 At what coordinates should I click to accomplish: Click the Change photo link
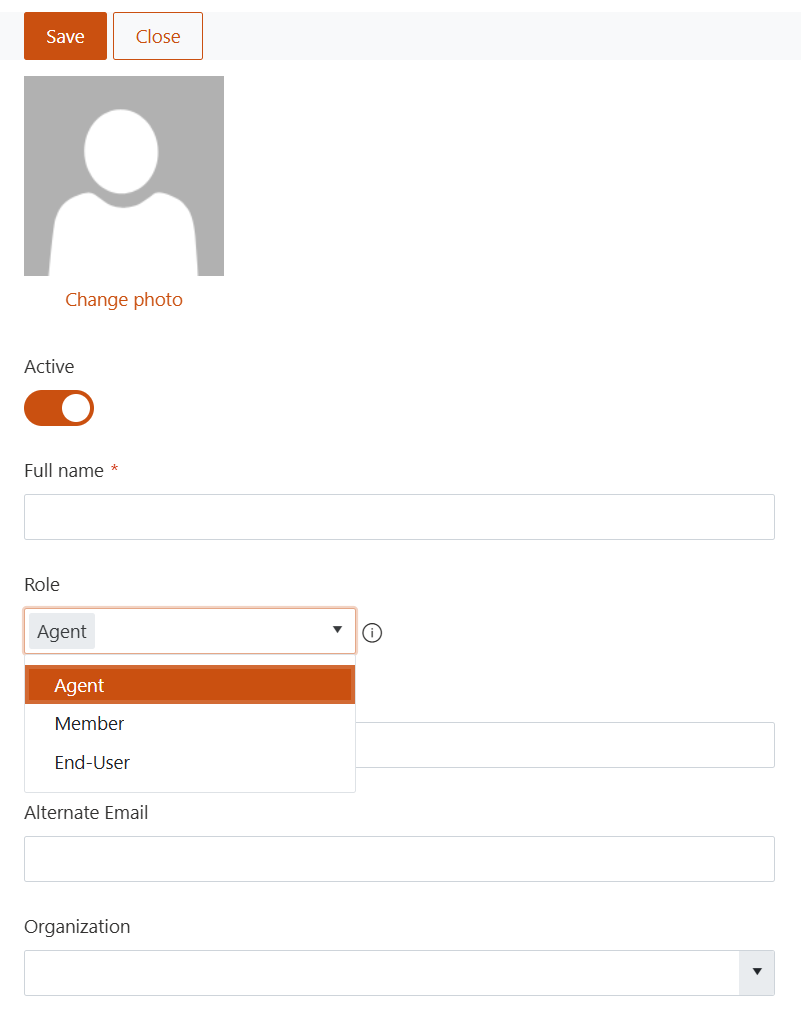(x=123, y=299)
